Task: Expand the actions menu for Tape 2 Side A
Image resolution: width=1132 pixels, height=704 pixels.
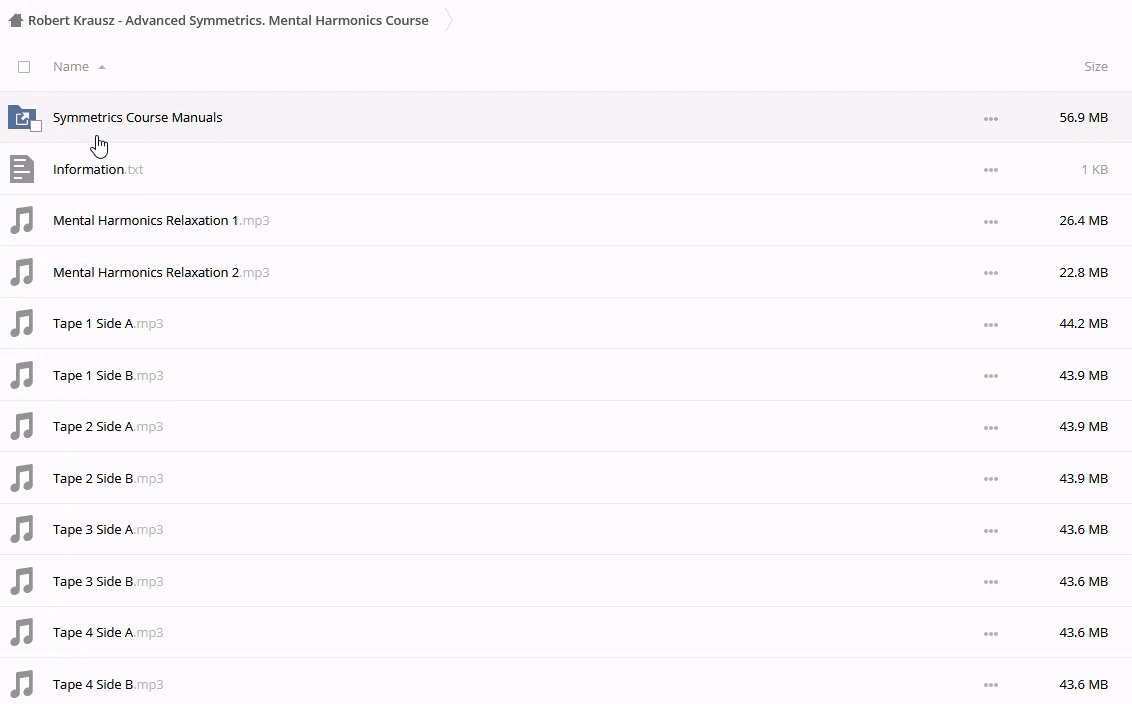Action: tap(990, 427)
